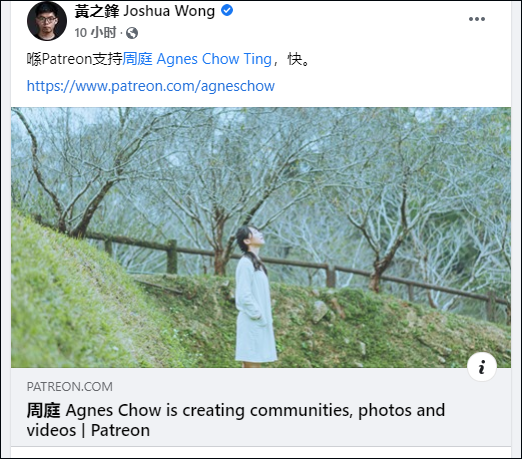Open the 'Agnes Chow is creating communities' headline
The height and width of the screenshot is (459, 522).
[x=236, y=410]
